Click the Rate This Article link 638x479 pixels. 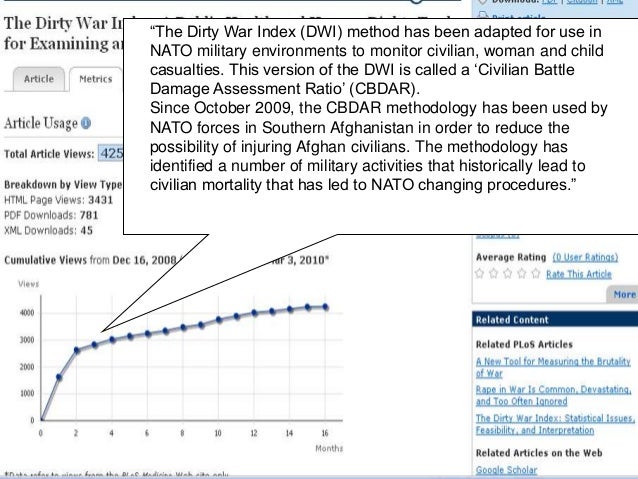579,274
